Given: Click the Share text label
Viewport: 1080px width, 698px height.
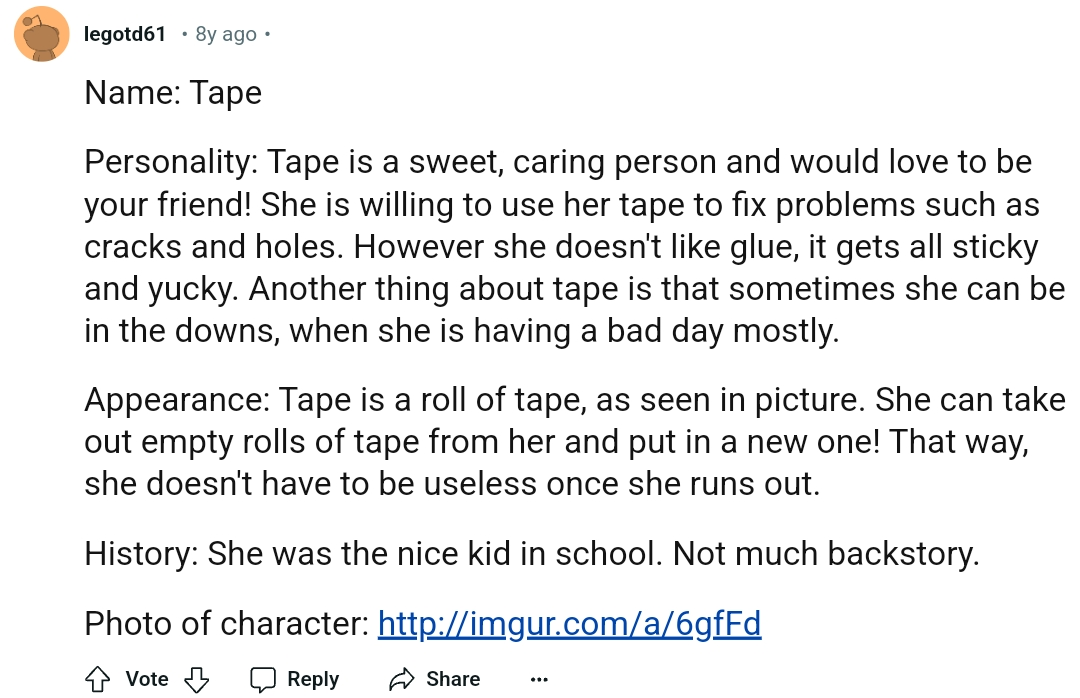Looking at the screenshot, I should pyautogui.click(x=453, y=679).
